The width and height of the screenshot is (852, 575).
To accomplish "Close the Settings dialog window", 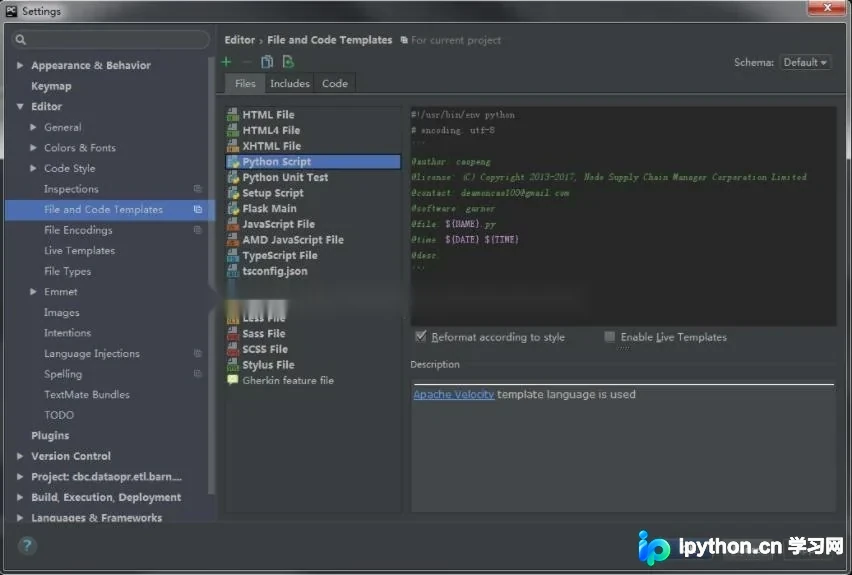I will [827, 7].
